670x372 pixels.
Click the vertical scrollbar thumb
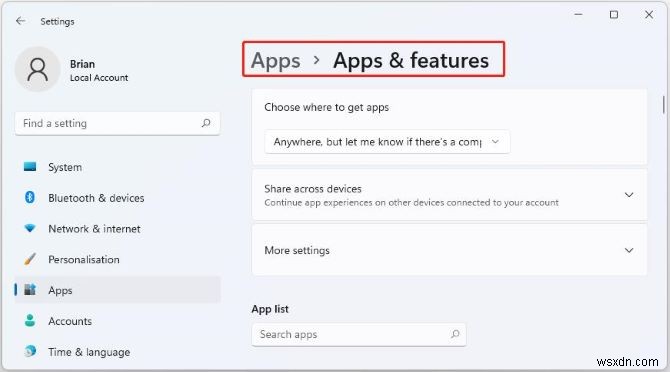664,105
